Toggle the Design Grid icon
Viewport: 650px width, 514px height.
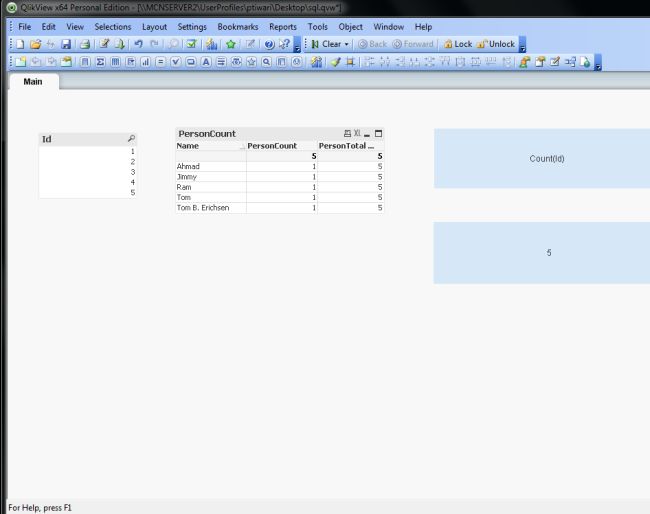tap(351, 62)
